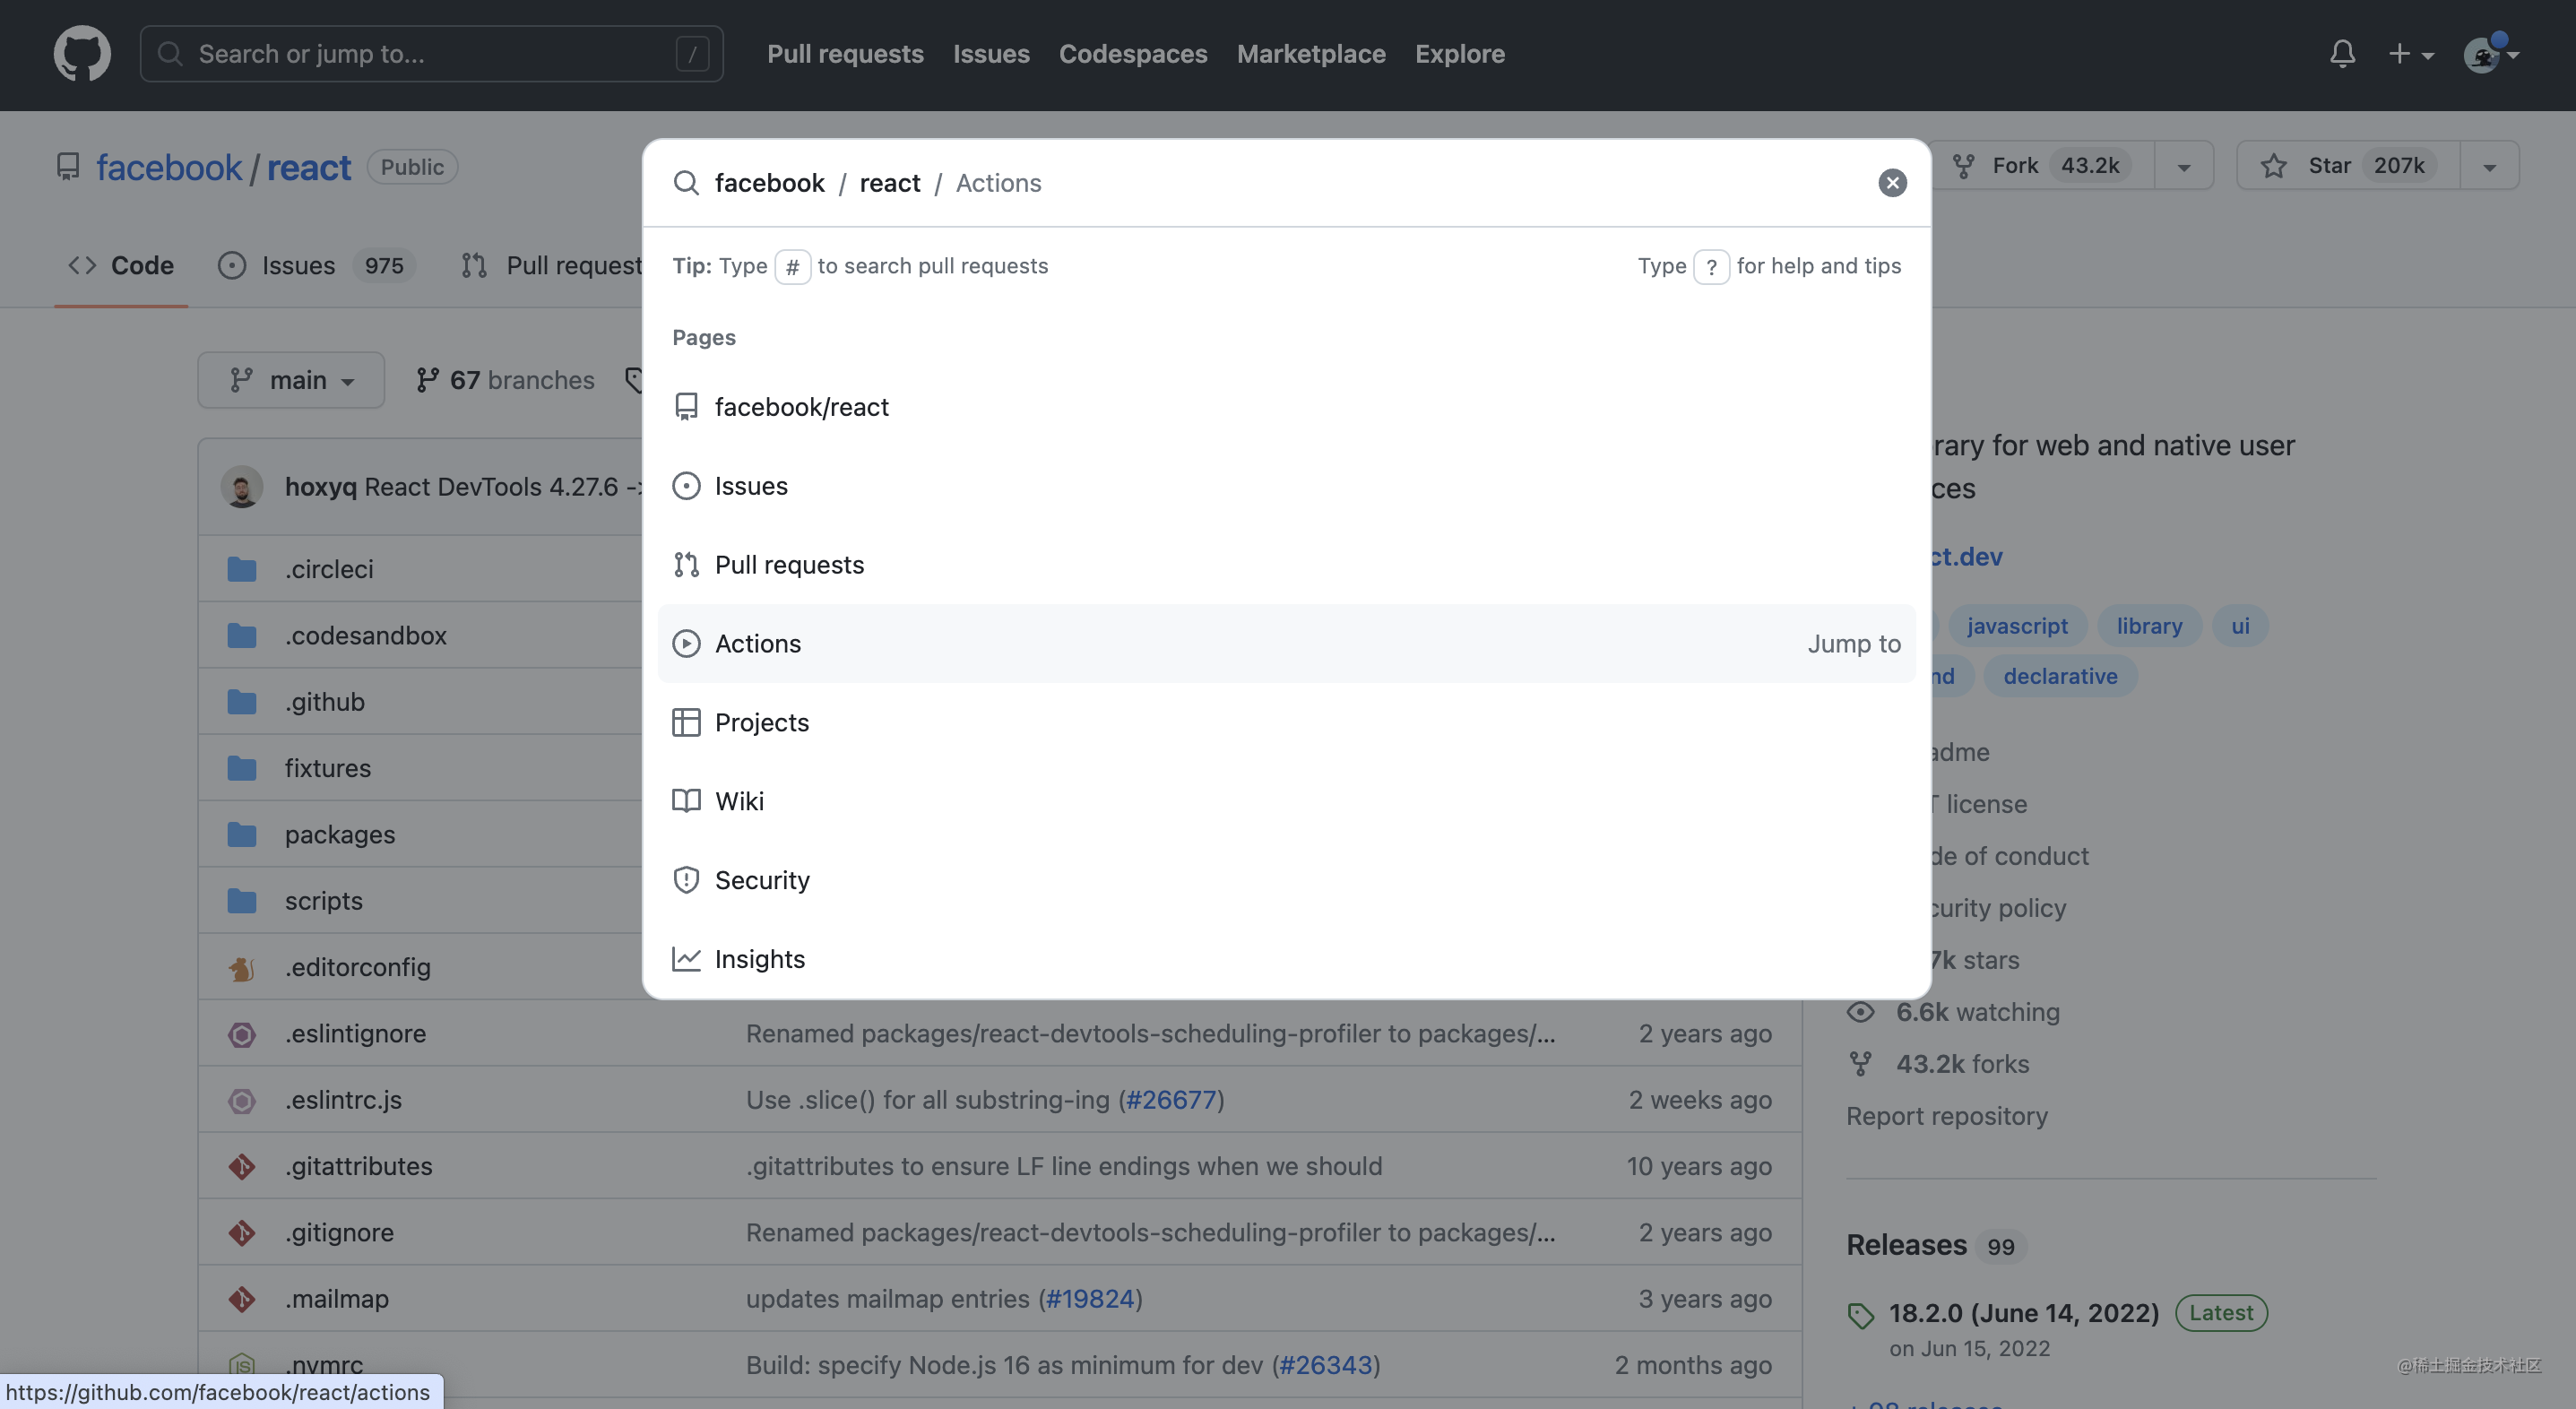Image resolution: width=2576 pixels, height=1409 pixels.
Task: Open the Star lists dropdown arrow
Action: tap(2489, 166)
